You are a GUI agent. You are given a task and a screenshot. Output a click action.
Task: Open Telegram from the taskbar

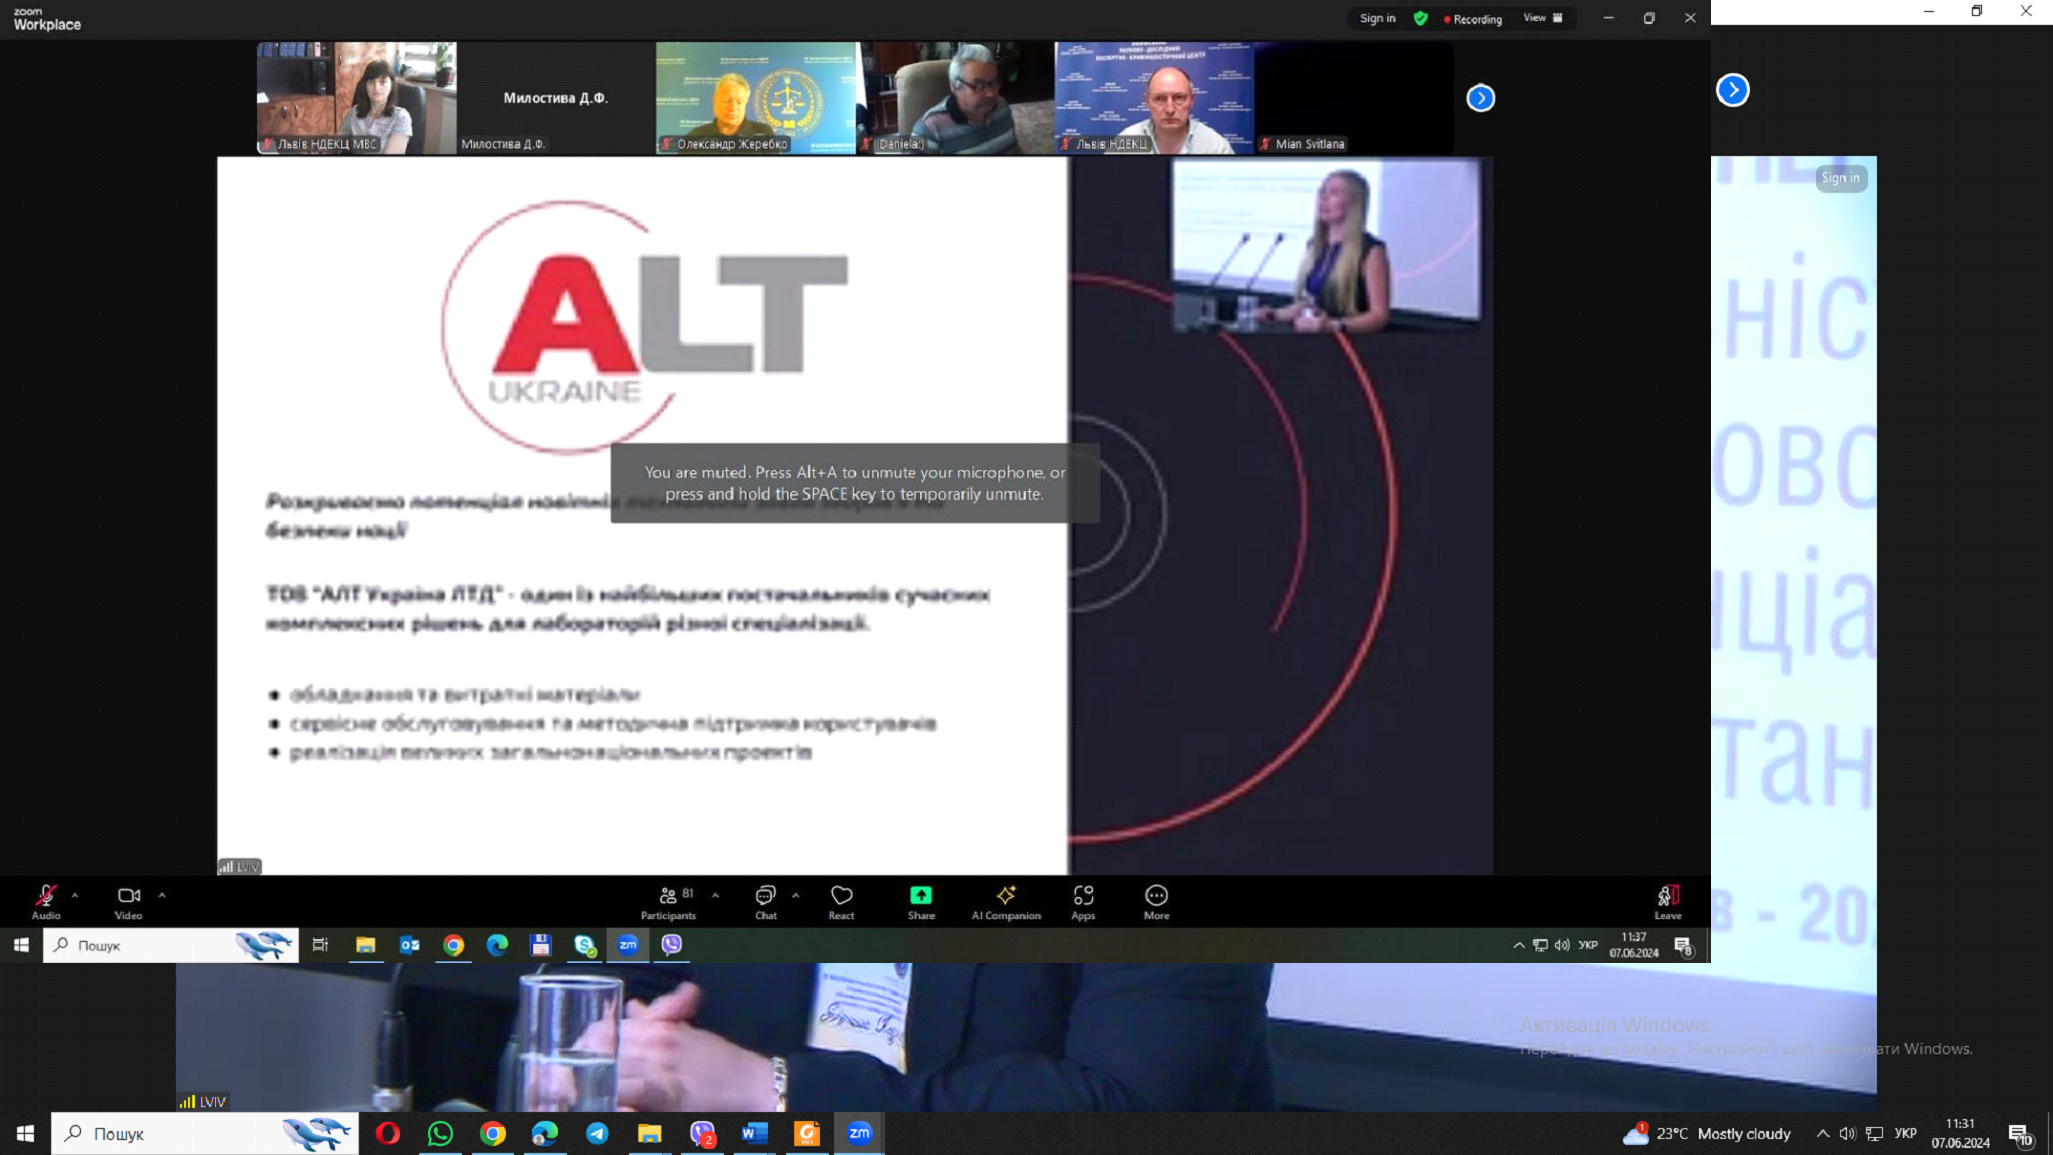click(x=597, y=1133)
